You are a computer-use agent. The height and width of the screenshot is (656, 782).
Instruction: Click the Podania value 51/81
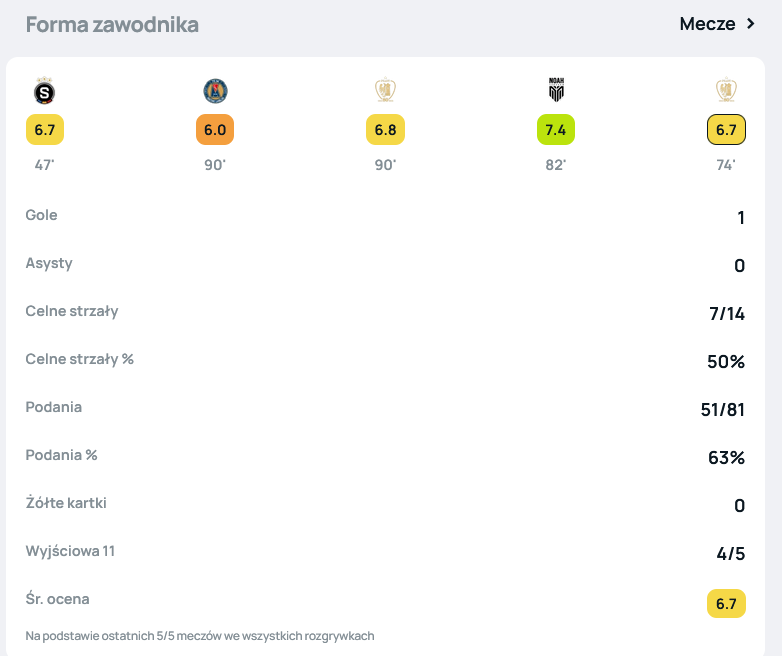tap(723, 410)
